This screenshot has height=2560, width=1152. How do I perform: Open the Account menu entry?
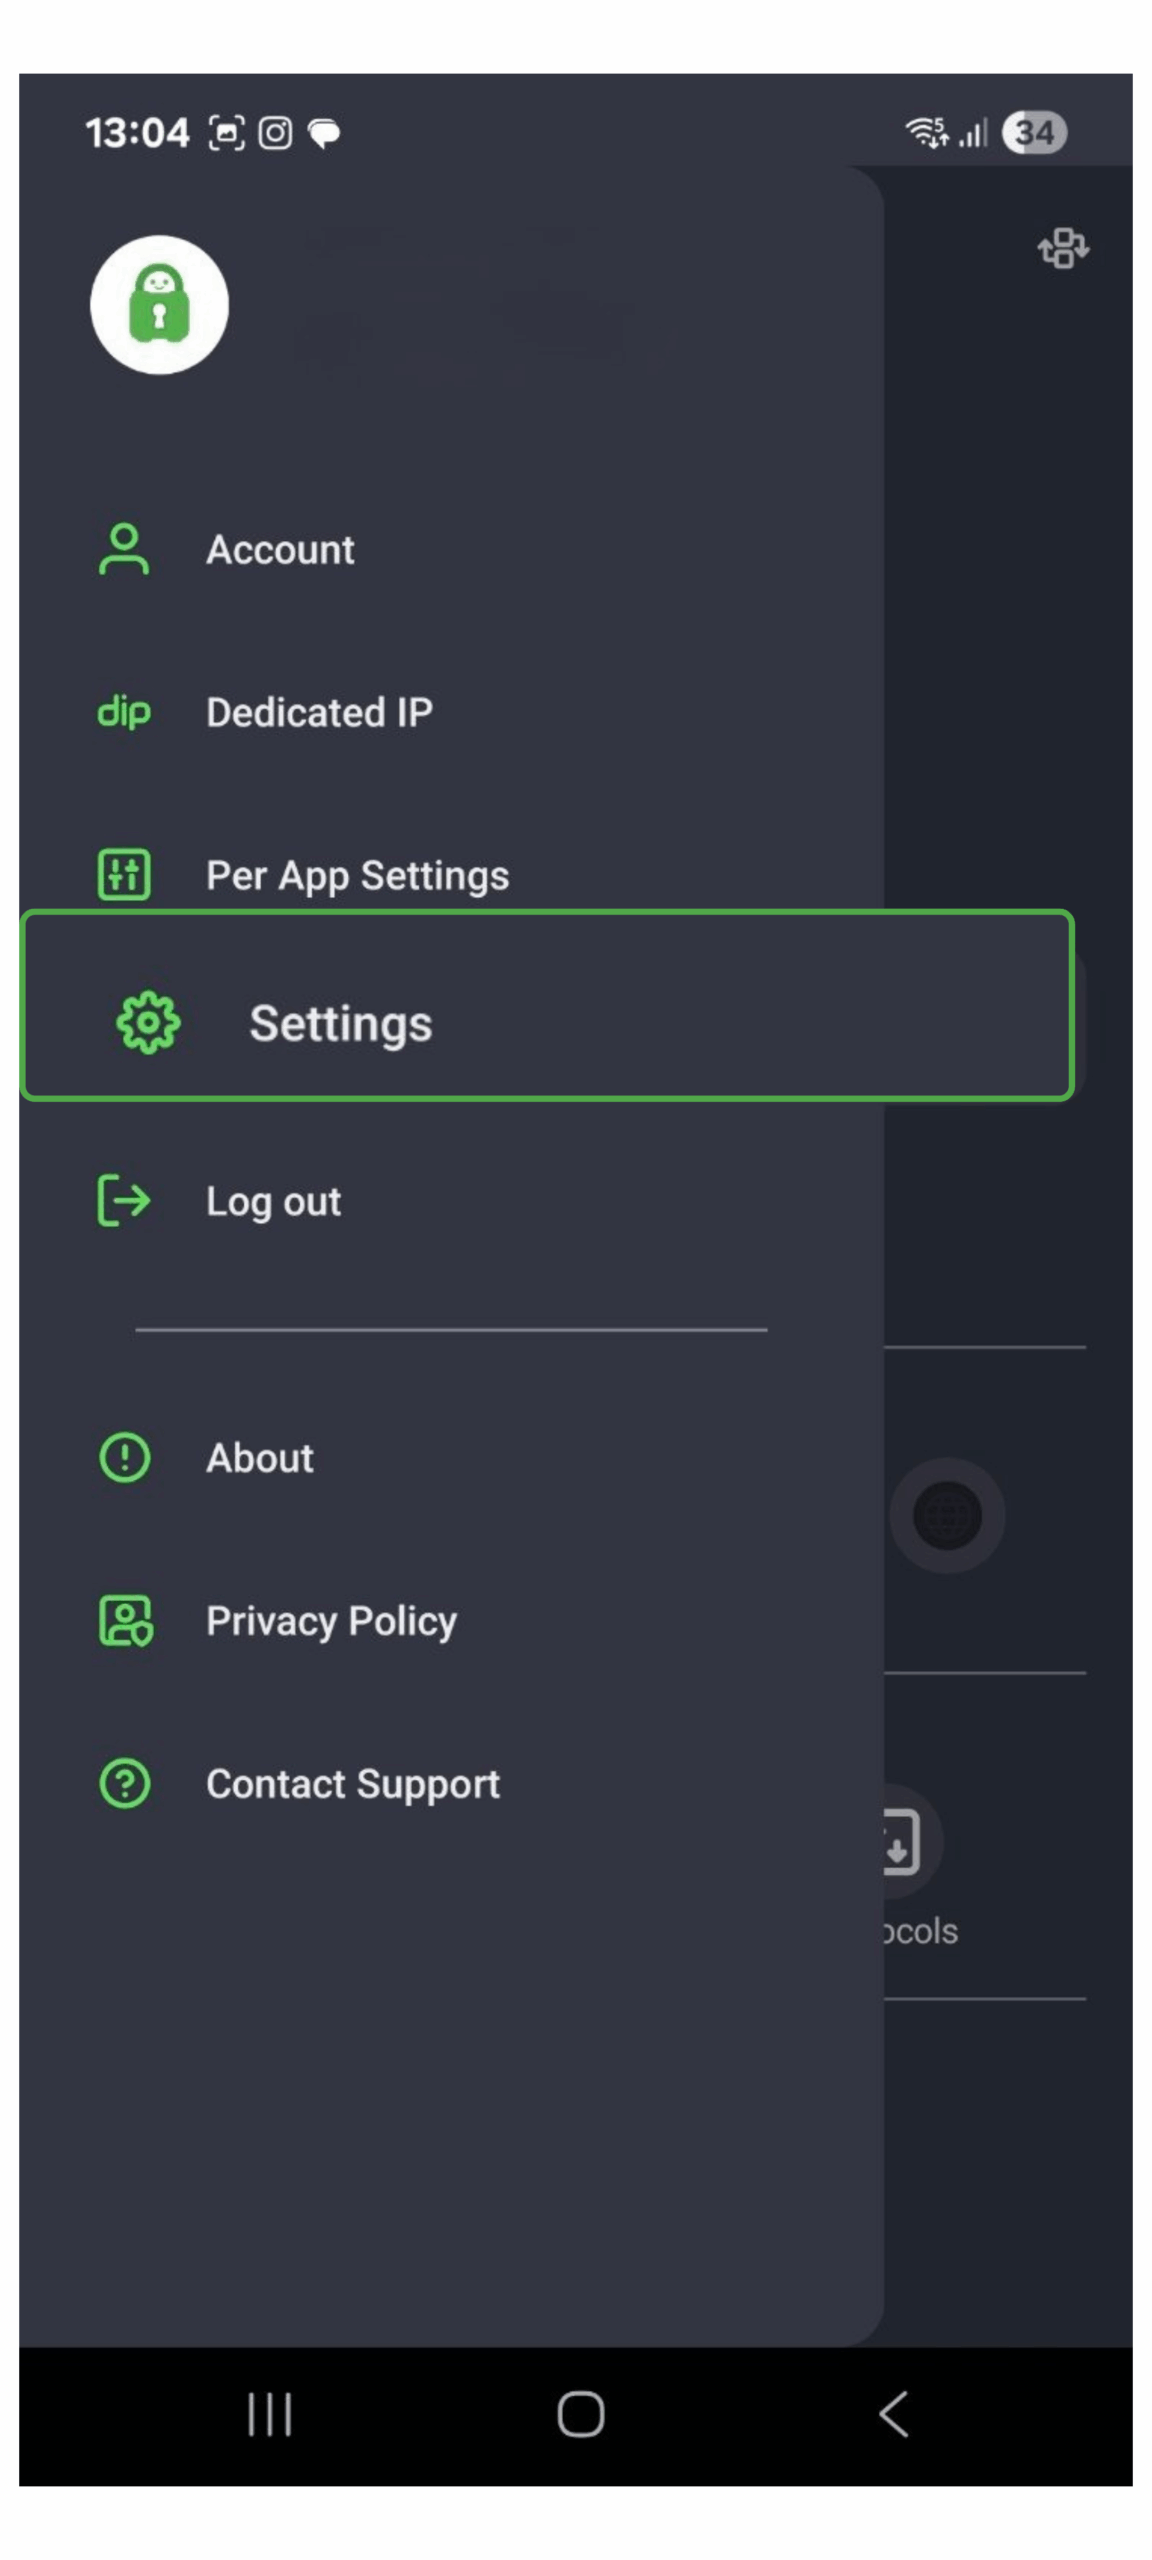280,550
